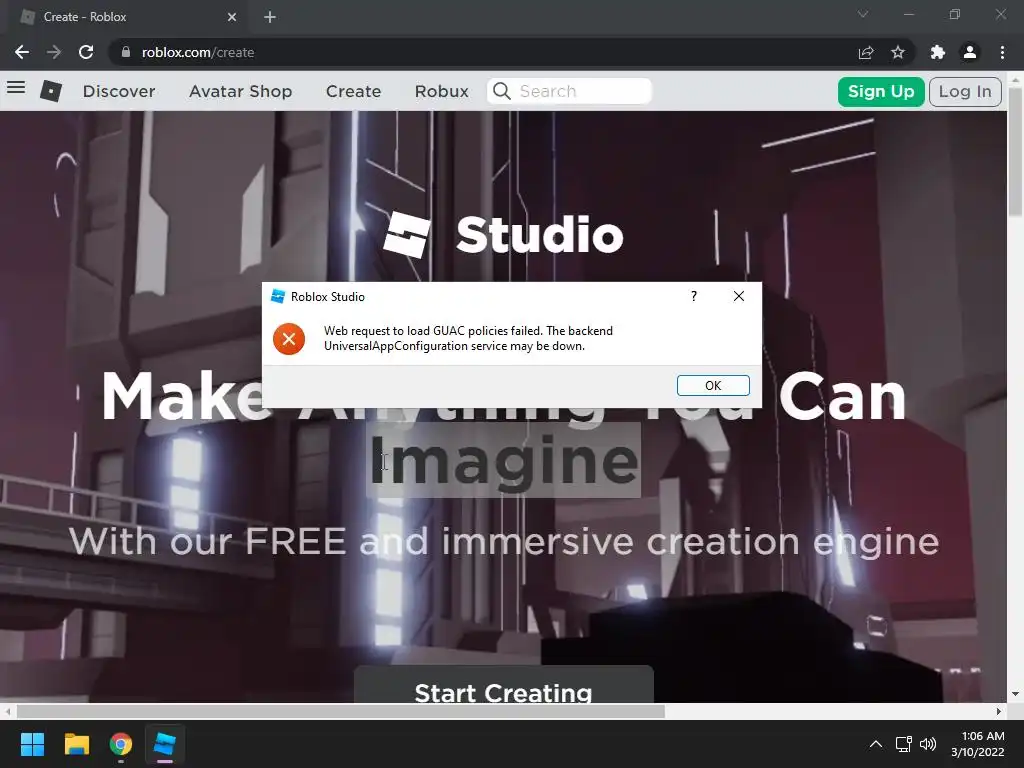Click the Roblox Studio icon in dialog title
Screen dimensions: 1024x768
tap(278, 296)
